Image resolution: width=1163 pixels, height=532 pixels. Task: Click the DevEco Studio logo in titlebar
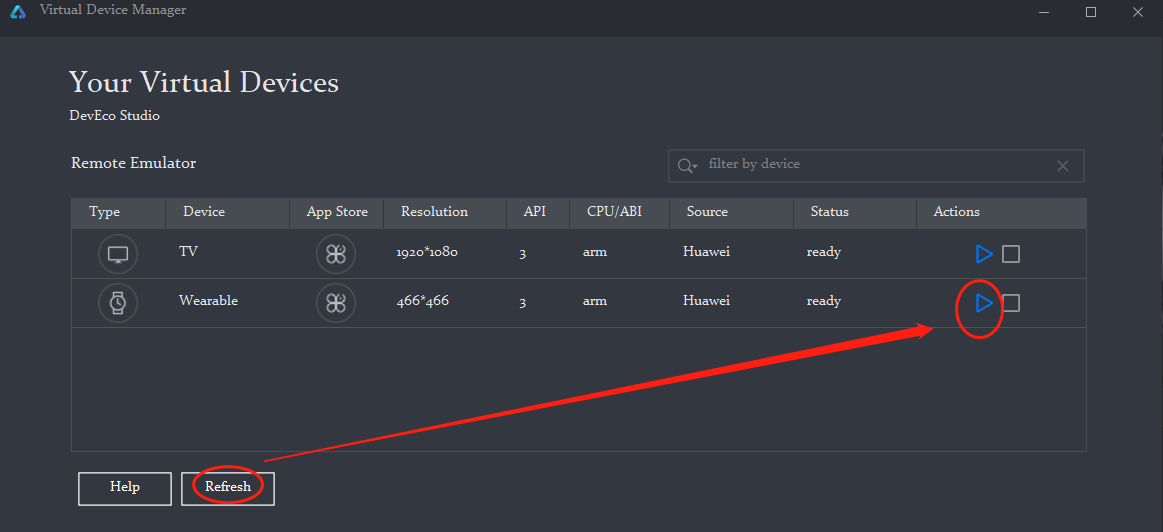pos(18,12)
